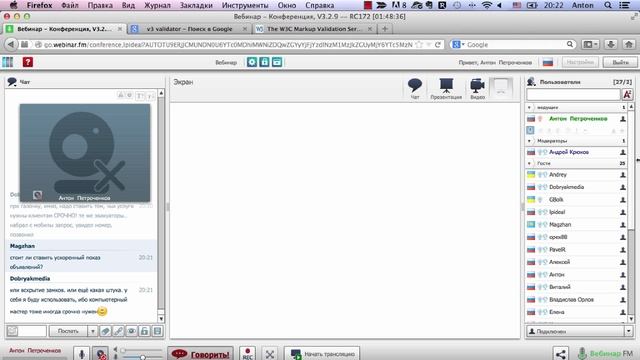The width and height of the screenshot is (640, 360).
Task: Open the Правка menu
Action: click(100, 5)
